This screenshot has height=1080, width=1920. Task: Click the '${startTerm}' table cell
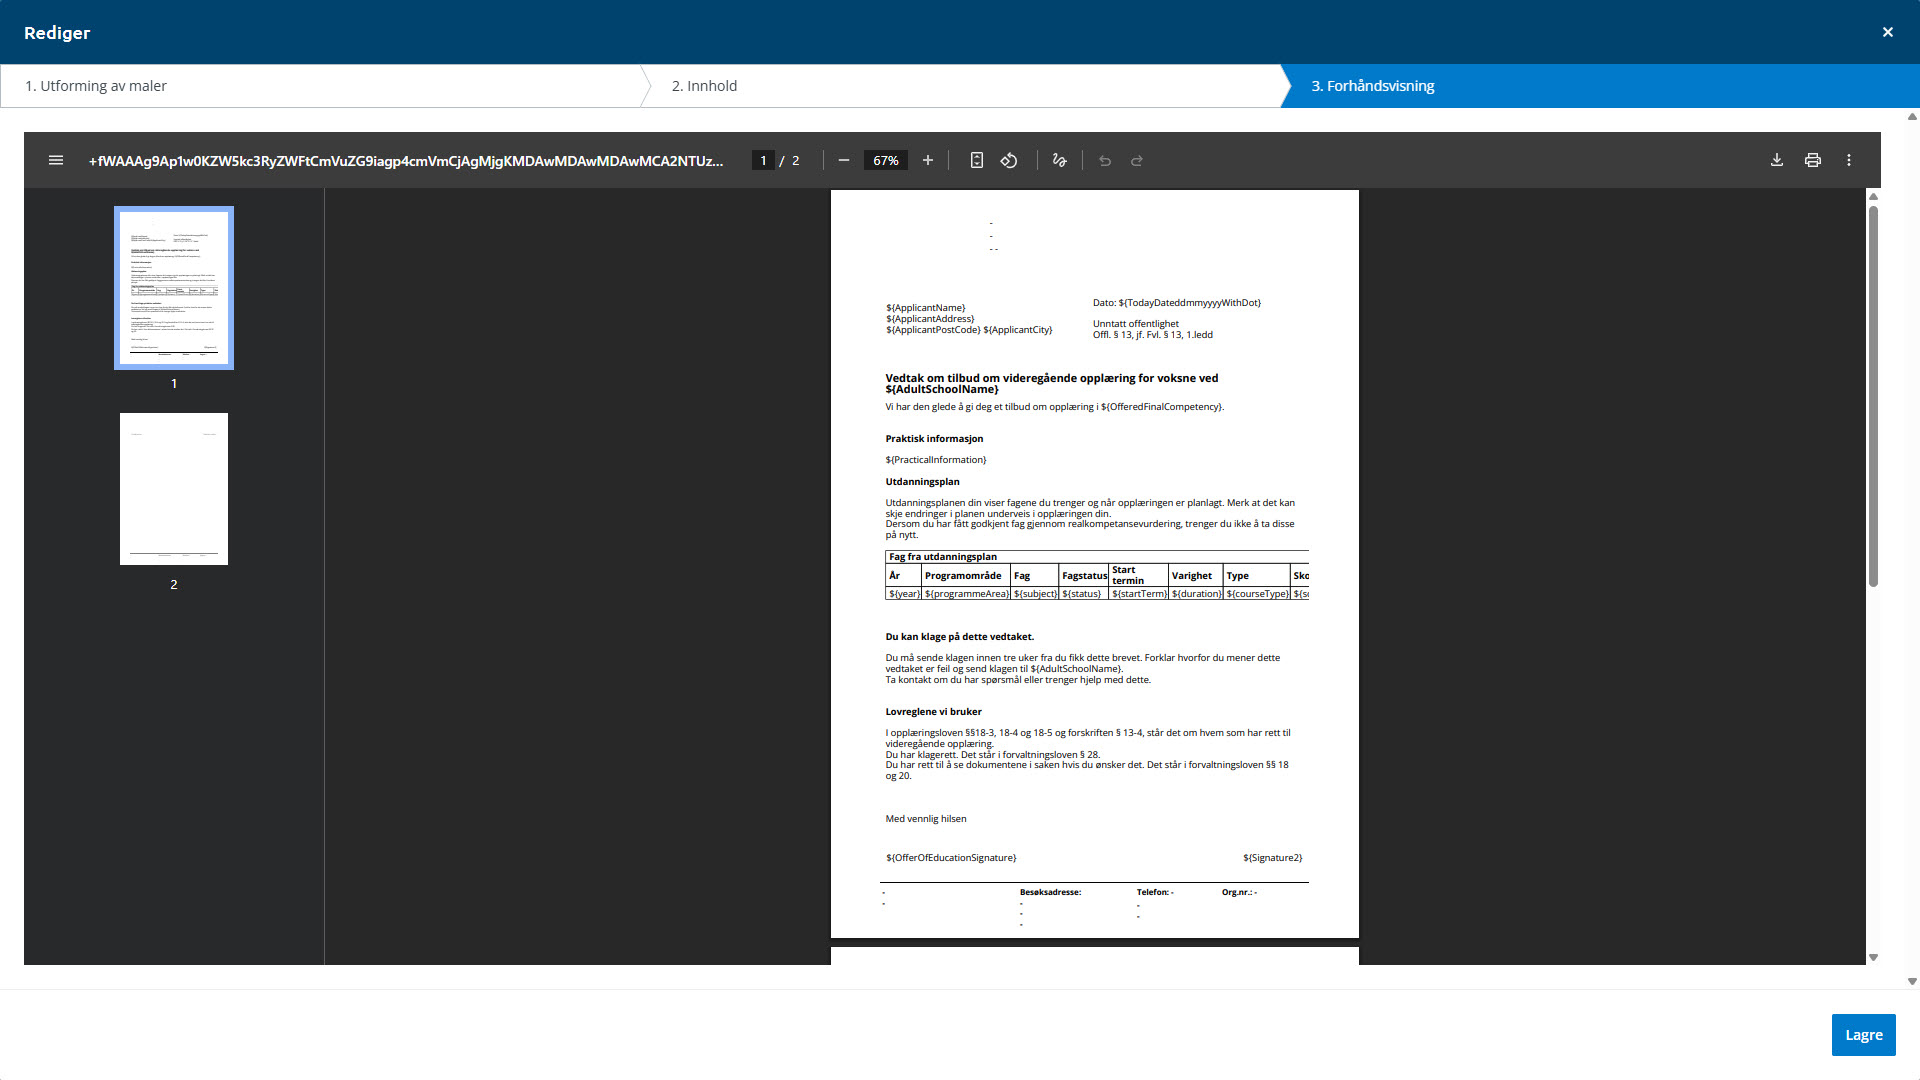[1139, 594]
